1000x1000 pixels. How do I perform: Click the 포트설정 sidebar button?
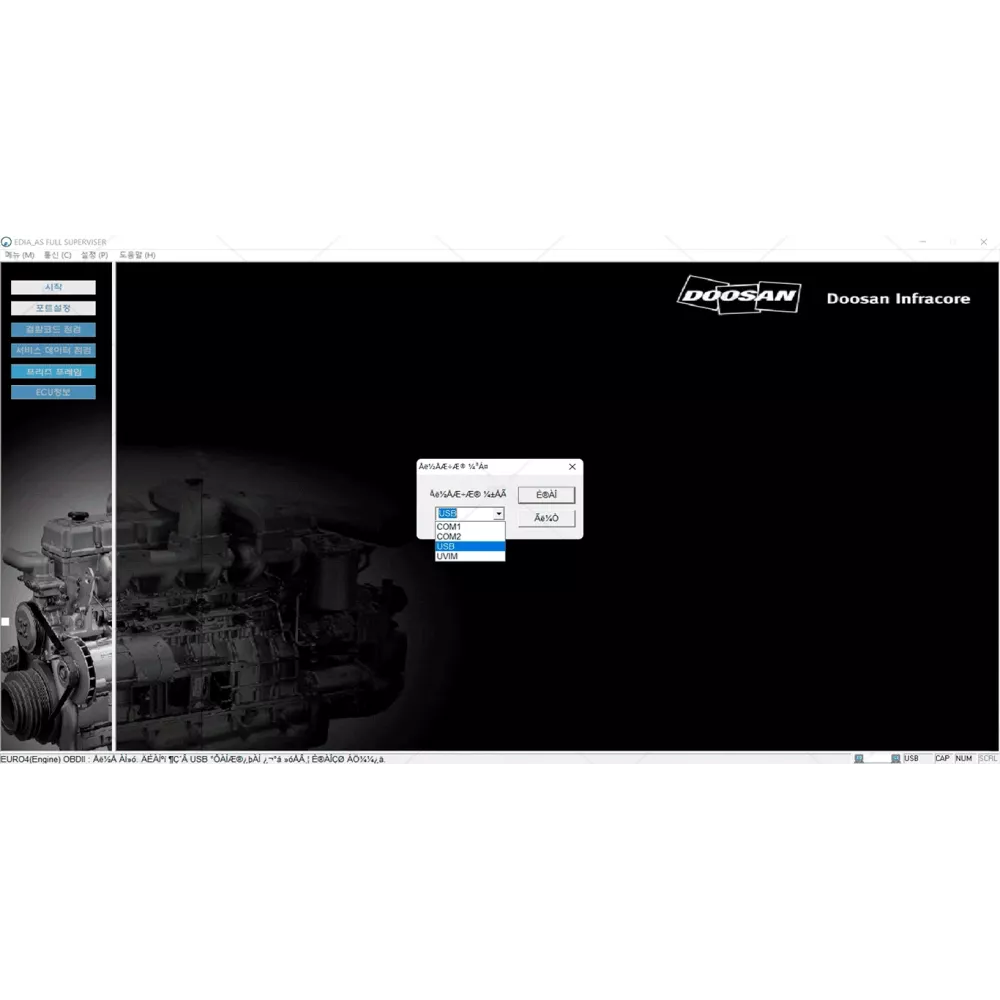pos(53,308)
